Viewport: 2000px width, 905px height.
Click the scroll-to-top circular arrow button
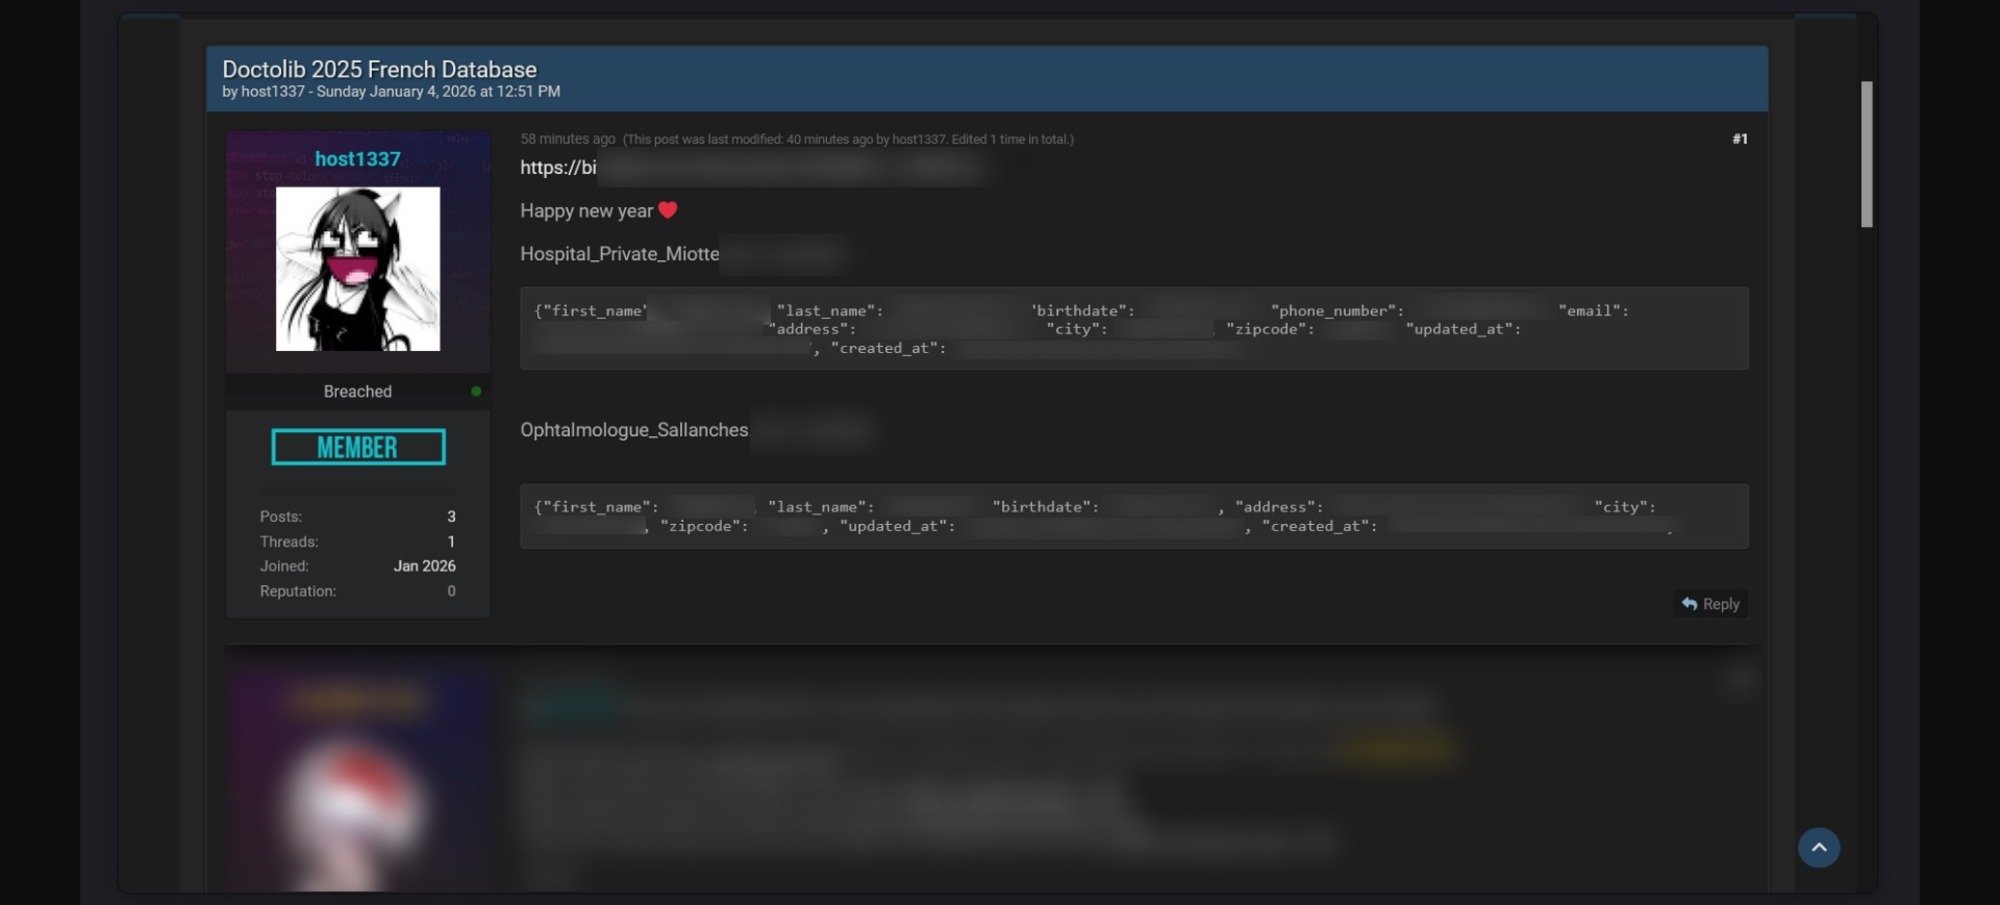tap(1820, 847)
